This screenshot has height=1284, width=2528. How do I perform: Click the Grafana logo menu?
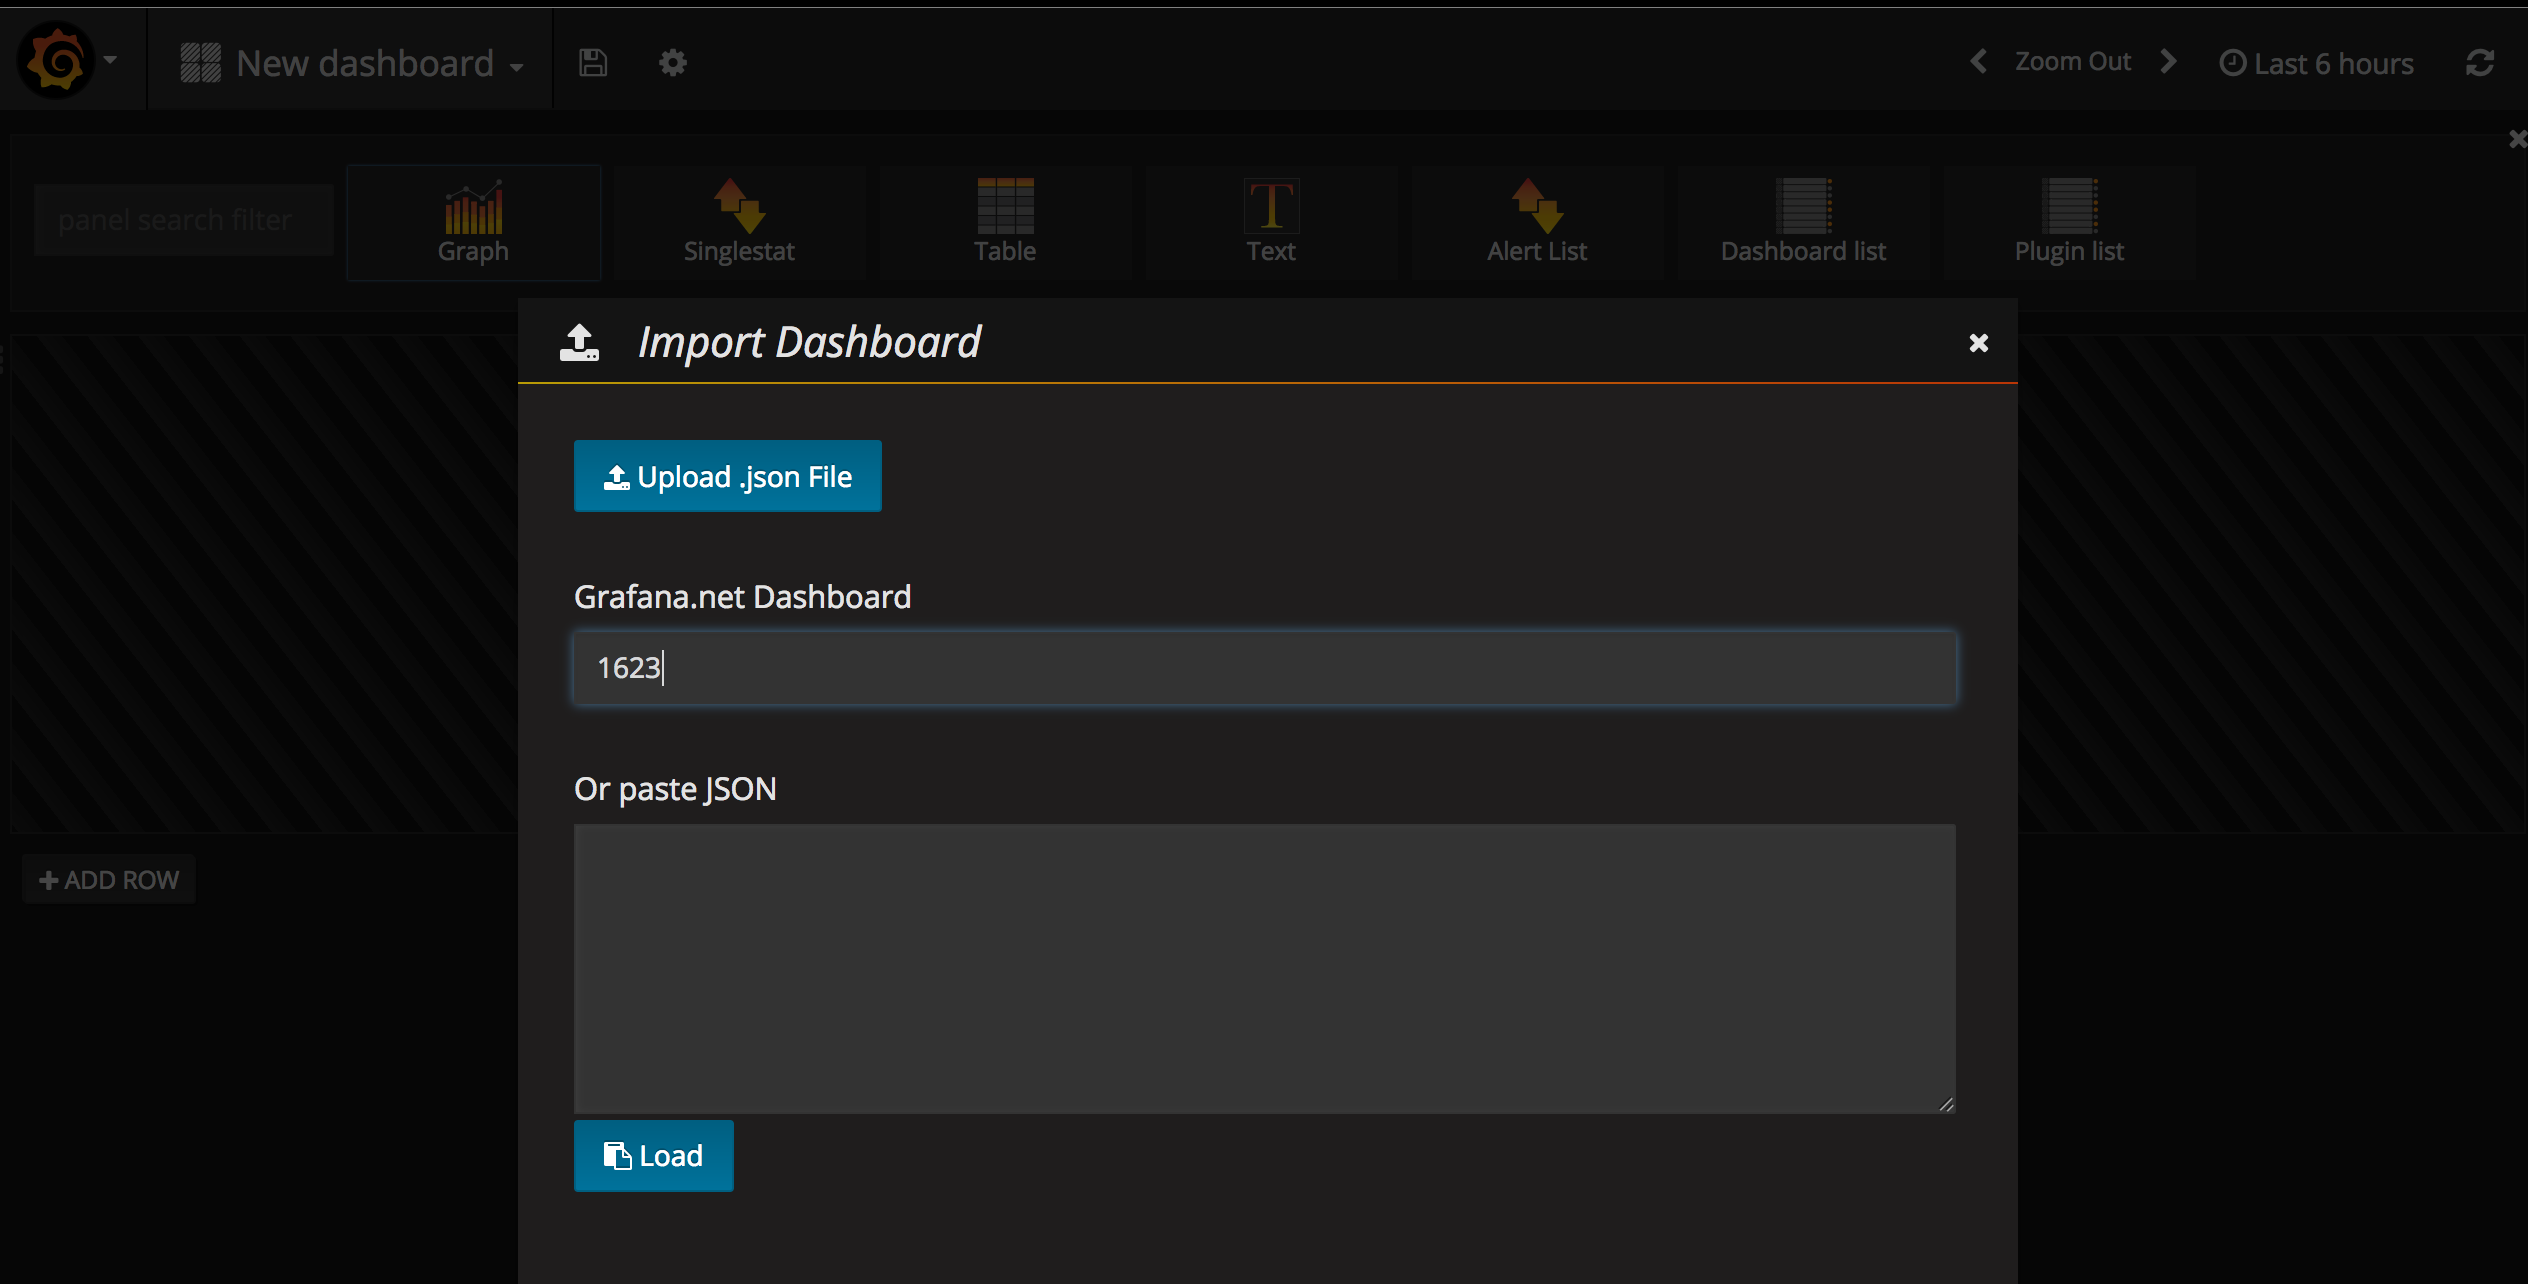tap(58, 61)
